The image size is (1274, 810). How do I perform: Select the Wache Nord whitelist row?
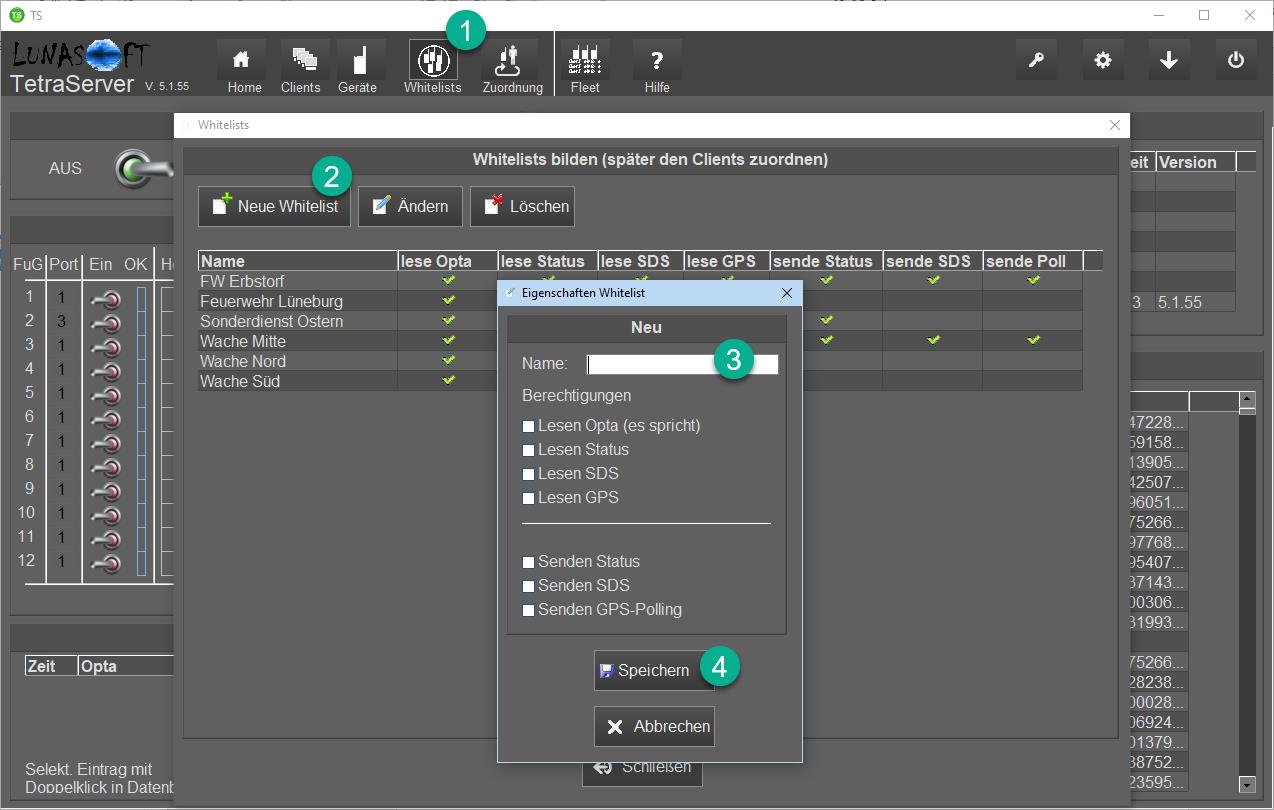coord(640,361)
